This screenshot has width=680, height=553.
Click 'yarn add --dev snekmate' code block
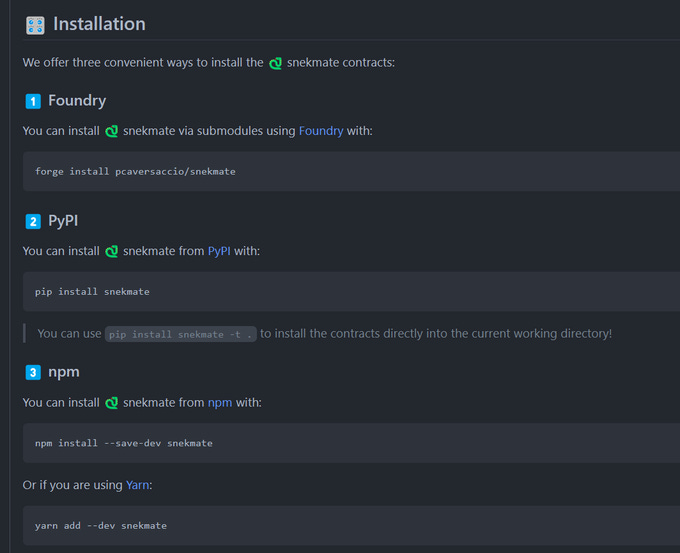pos(351,525)
